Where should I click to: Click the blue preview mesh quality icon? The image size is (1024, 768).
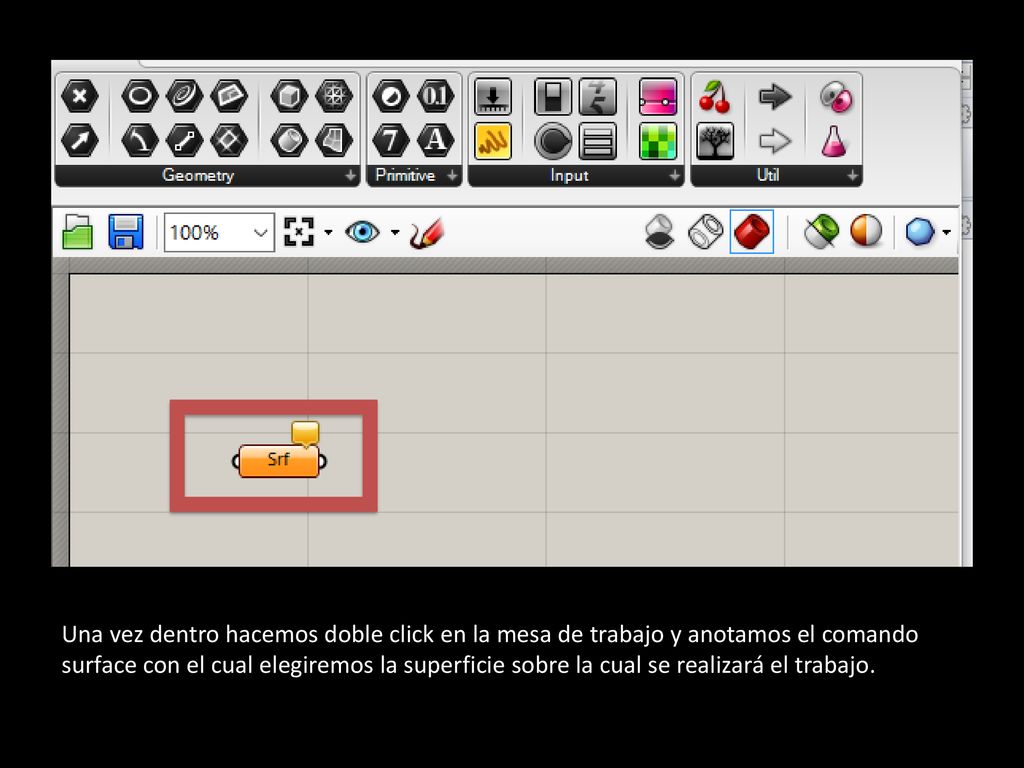click(x=920, y=232)
